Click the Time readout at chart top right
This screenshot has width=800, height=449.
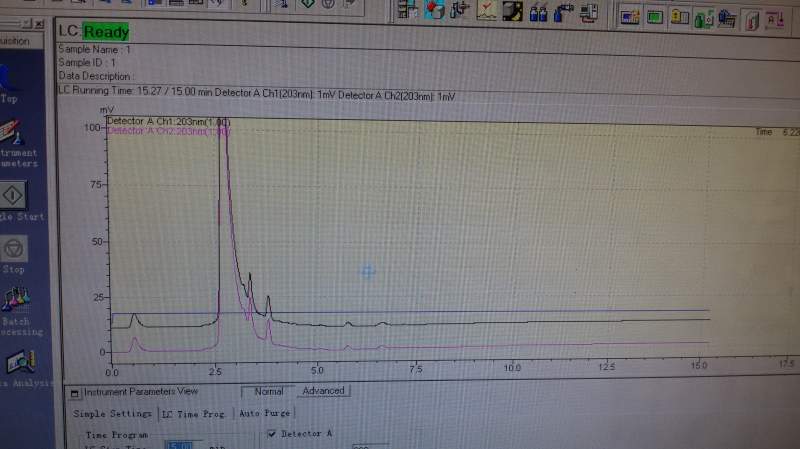coord(777,132)
